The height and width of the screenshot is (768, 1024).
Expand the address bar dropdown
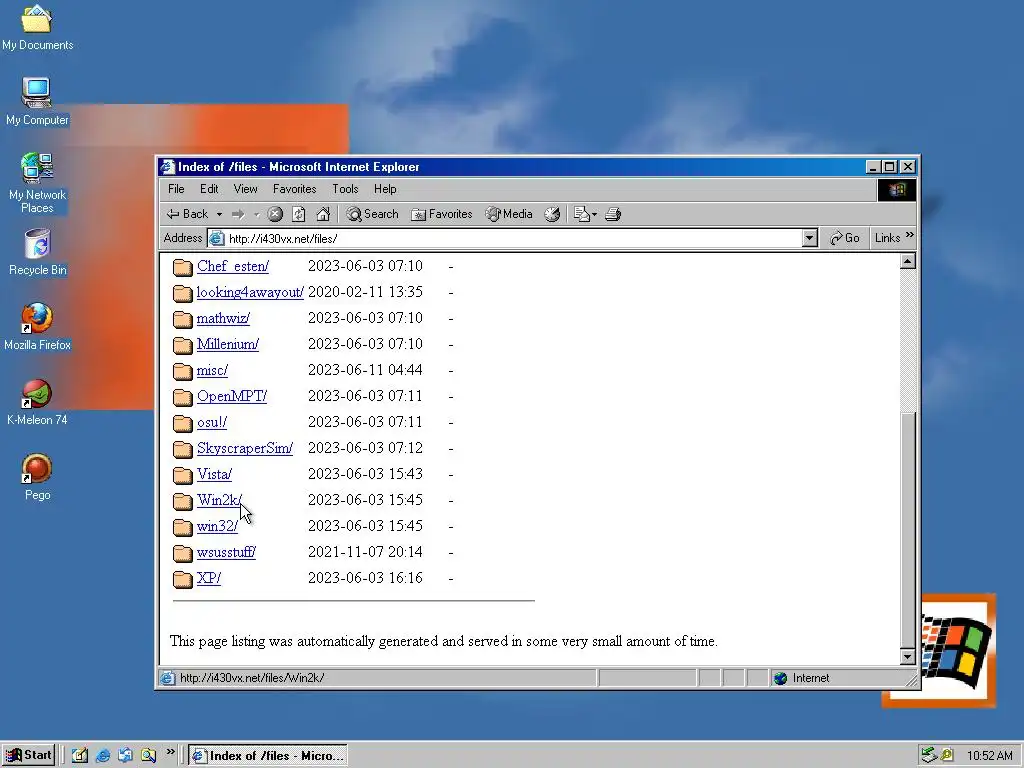click(809, 238)
